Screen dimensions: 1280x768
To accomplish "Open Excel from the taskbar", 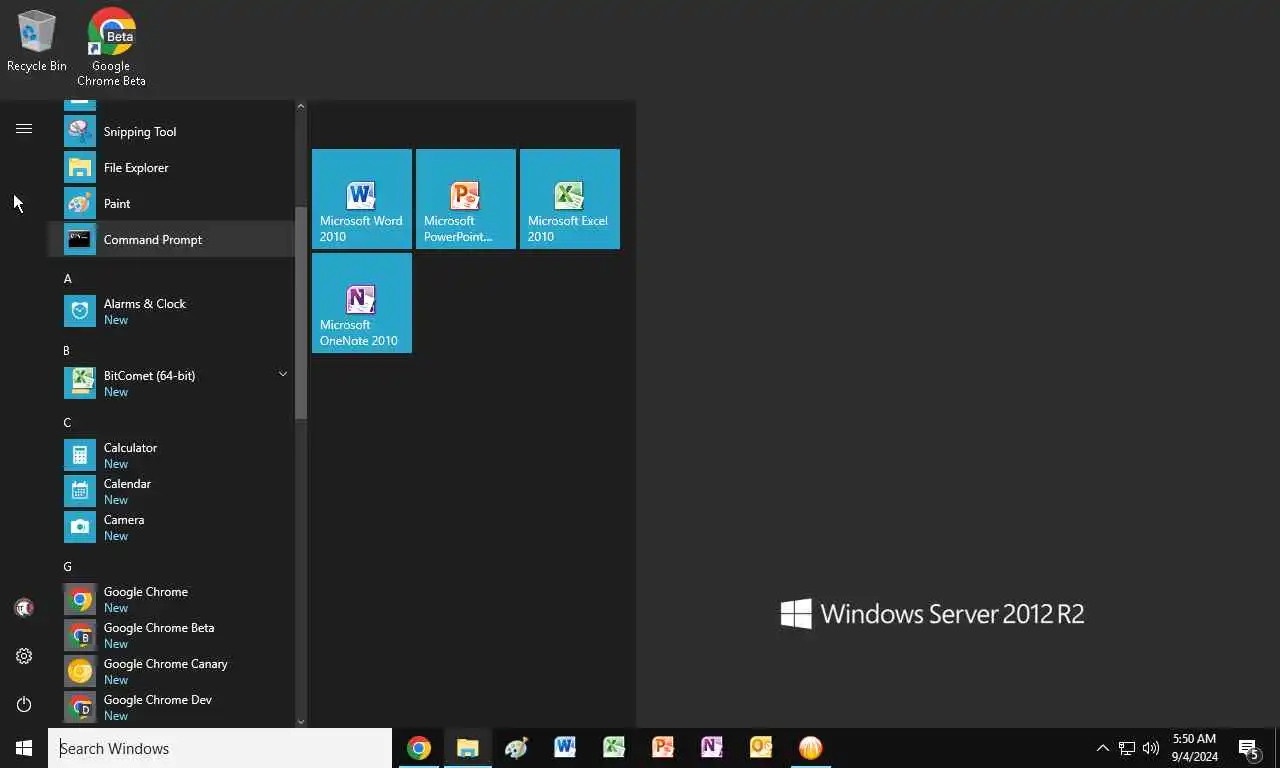I will (614, 748).
